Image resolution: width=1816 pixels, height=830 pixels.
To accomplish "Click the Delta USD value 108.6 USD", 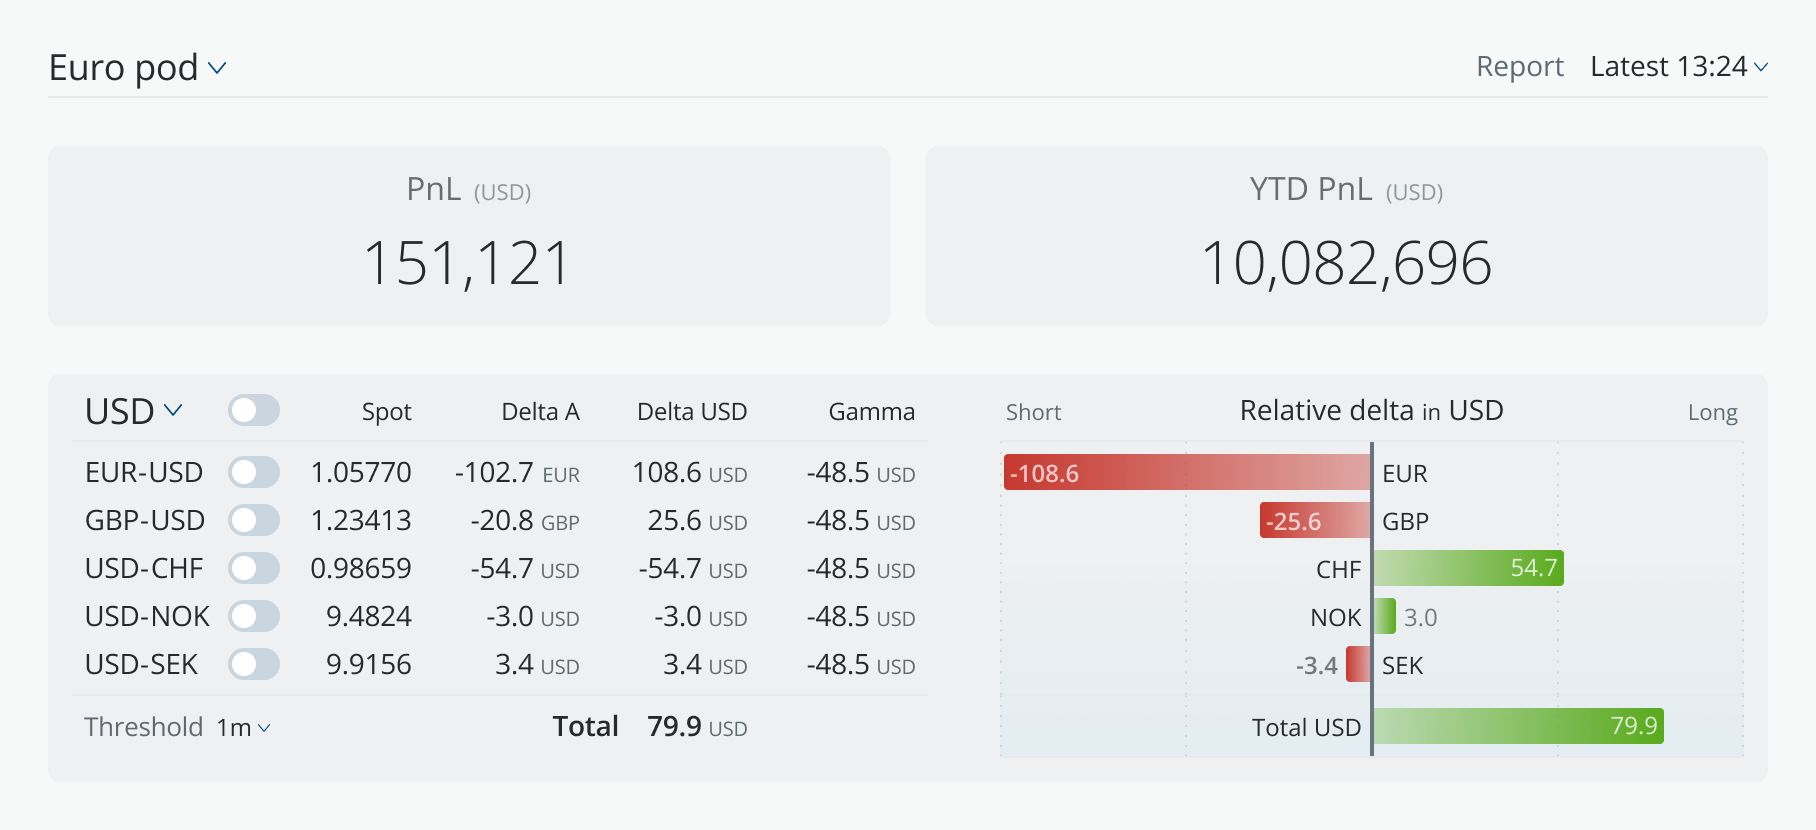I will (x=690, y=472).
